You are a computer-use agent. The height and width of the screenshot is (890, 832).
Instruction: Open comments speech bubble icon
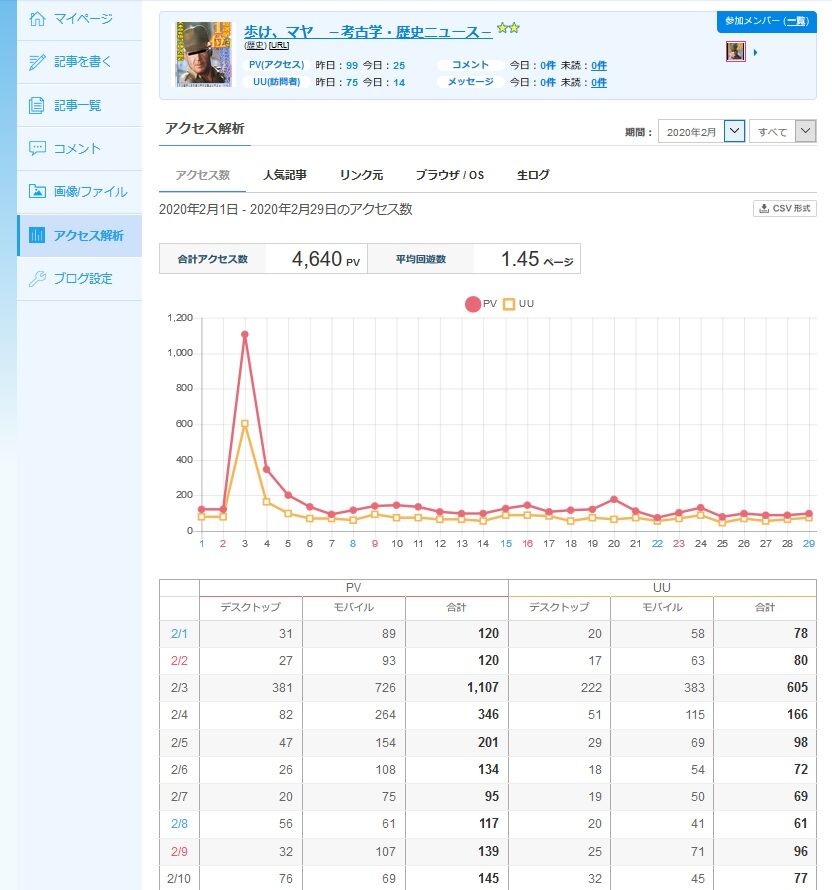click(x=37, y=149)
